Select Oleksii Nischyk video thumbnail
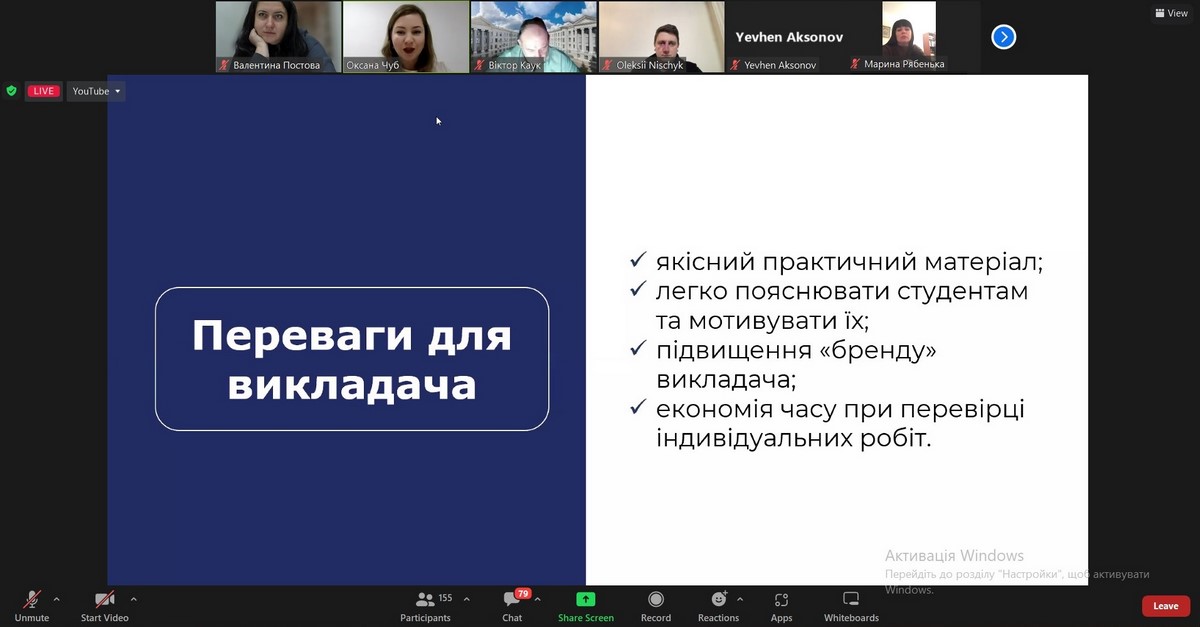This screenshot has width=1200, height=627. click(x=662, y=37)
